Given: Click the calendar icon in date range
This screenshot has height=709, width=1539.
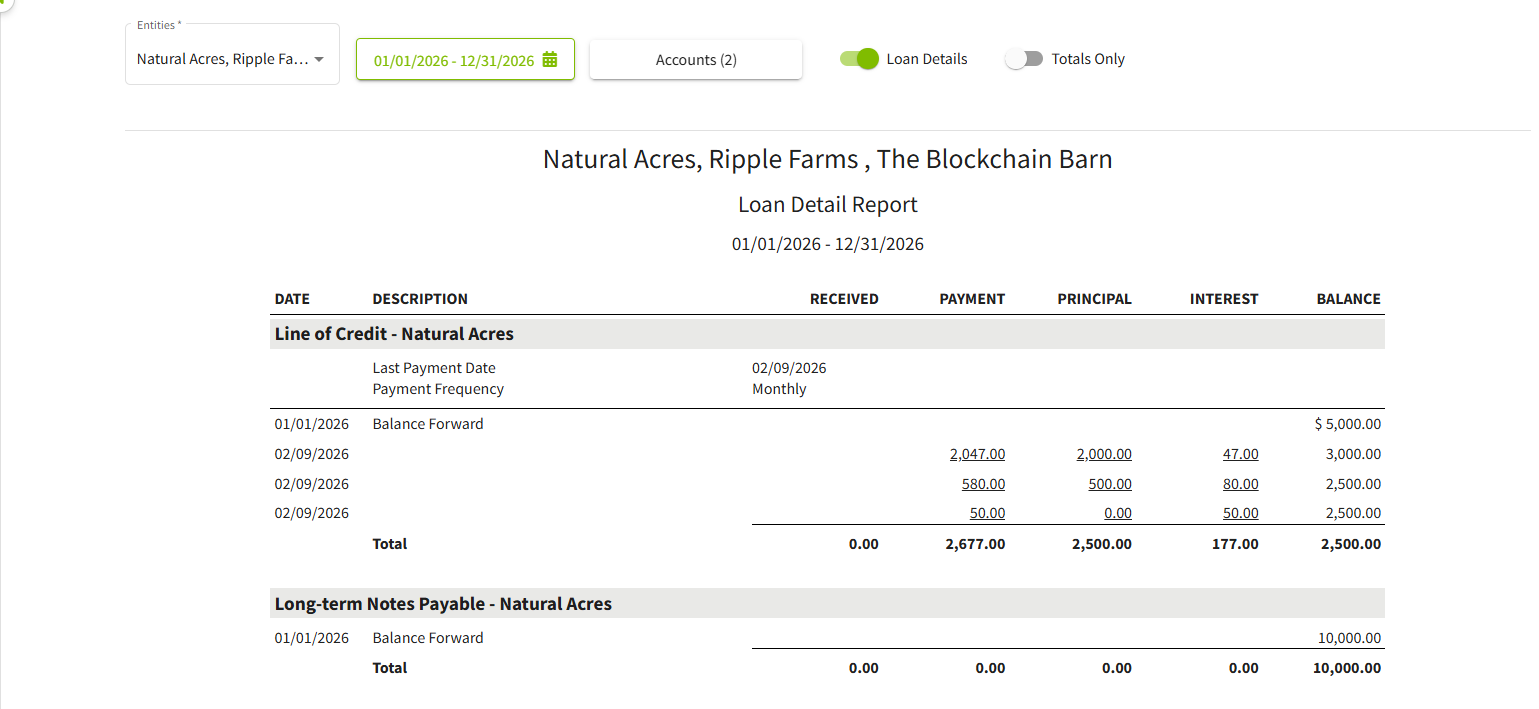Looking at the screenshot, I should point(549,60).
